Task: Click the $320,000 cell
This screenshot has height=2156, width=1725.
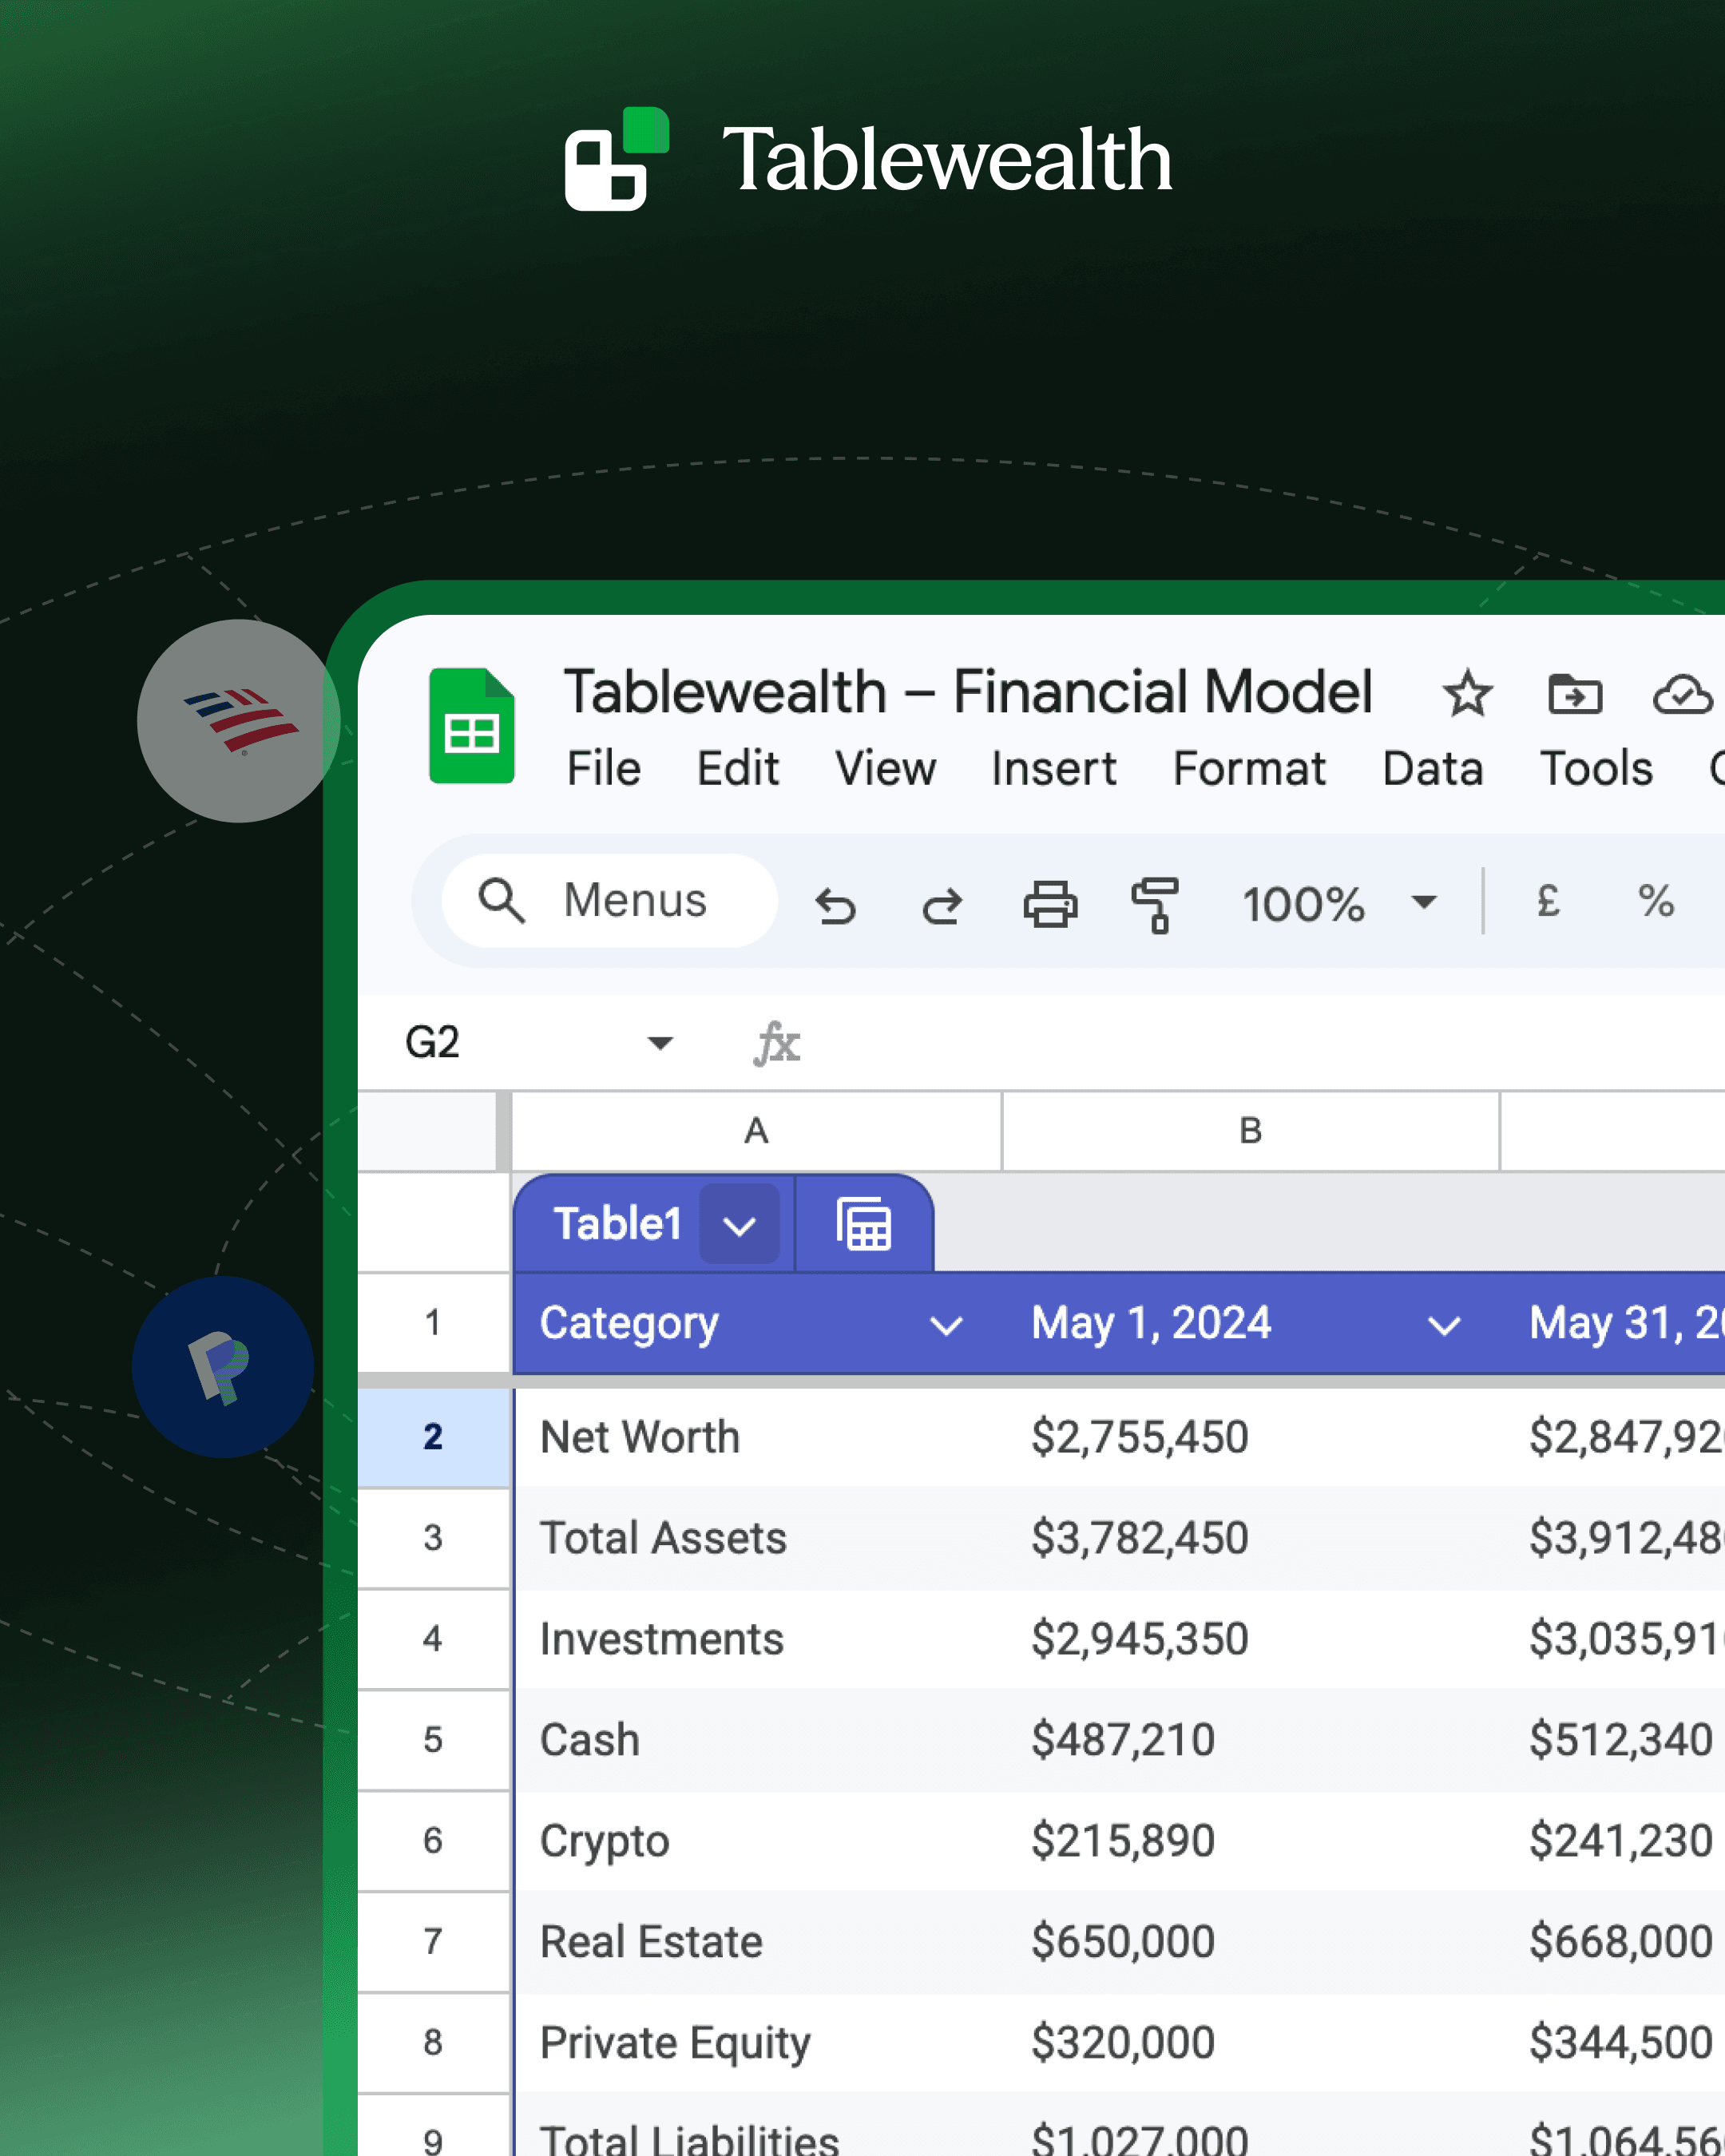Action: [1251, 2042]
